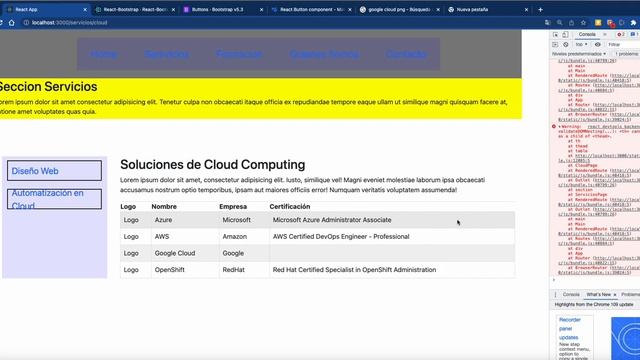
Task: Select the Console tab in DevTools top bar
Action: tap(587, 35)
